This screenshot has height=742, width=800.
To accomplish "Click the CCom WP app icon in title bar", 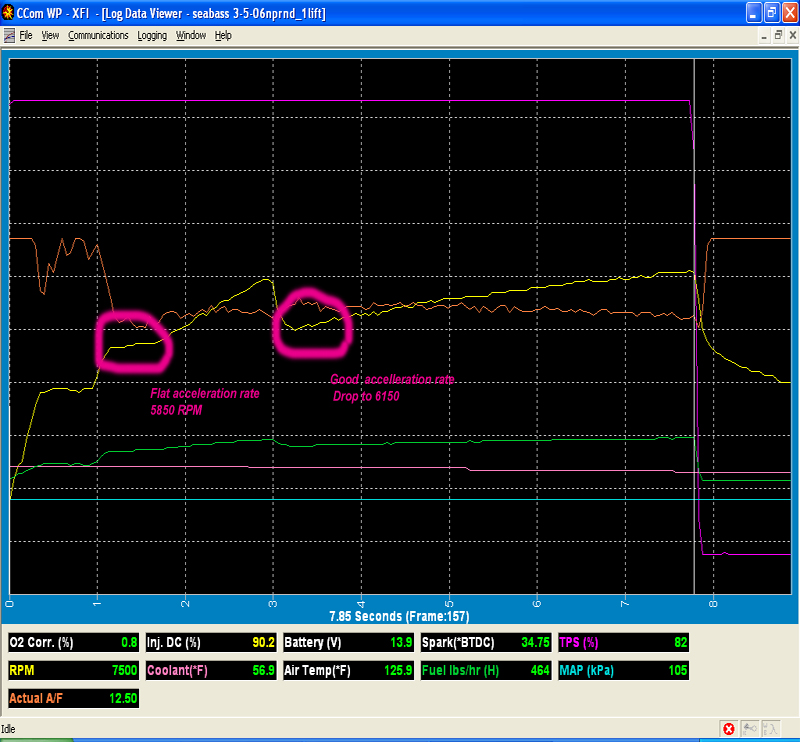I will tap(9, 12).
